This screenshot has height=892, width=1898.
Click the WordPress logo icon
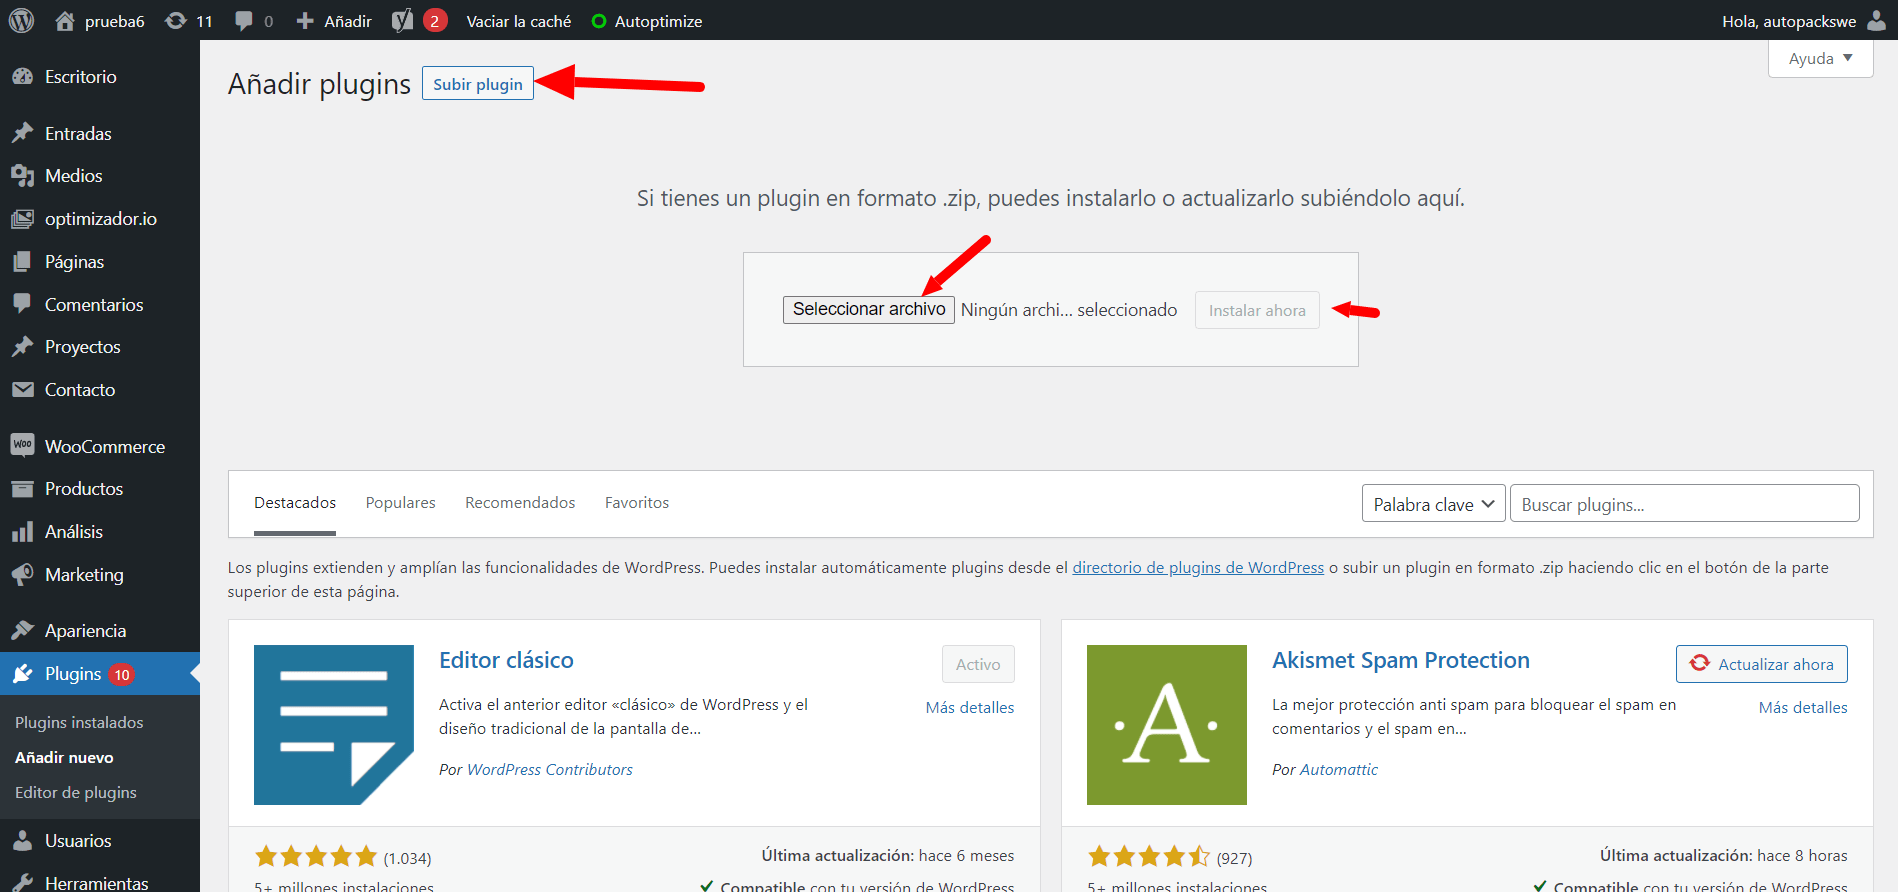(21, 20)
